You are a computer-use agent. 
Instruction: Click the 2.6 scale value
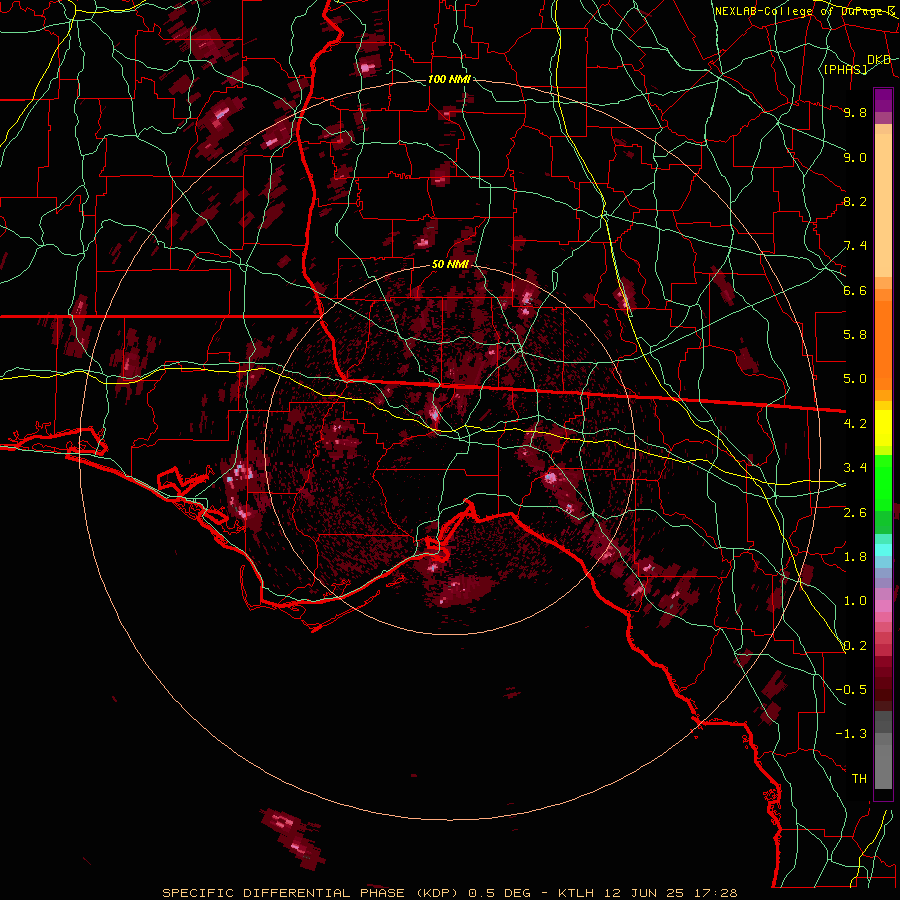pos(855,513)
